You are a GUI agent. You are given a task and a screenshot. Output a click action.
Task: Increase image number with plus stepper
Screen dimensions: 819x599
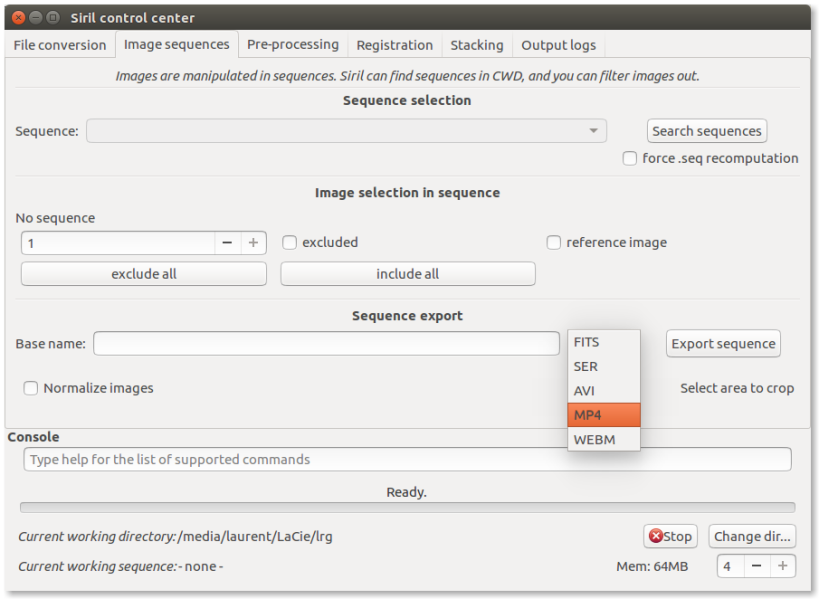tap(254, 243)
